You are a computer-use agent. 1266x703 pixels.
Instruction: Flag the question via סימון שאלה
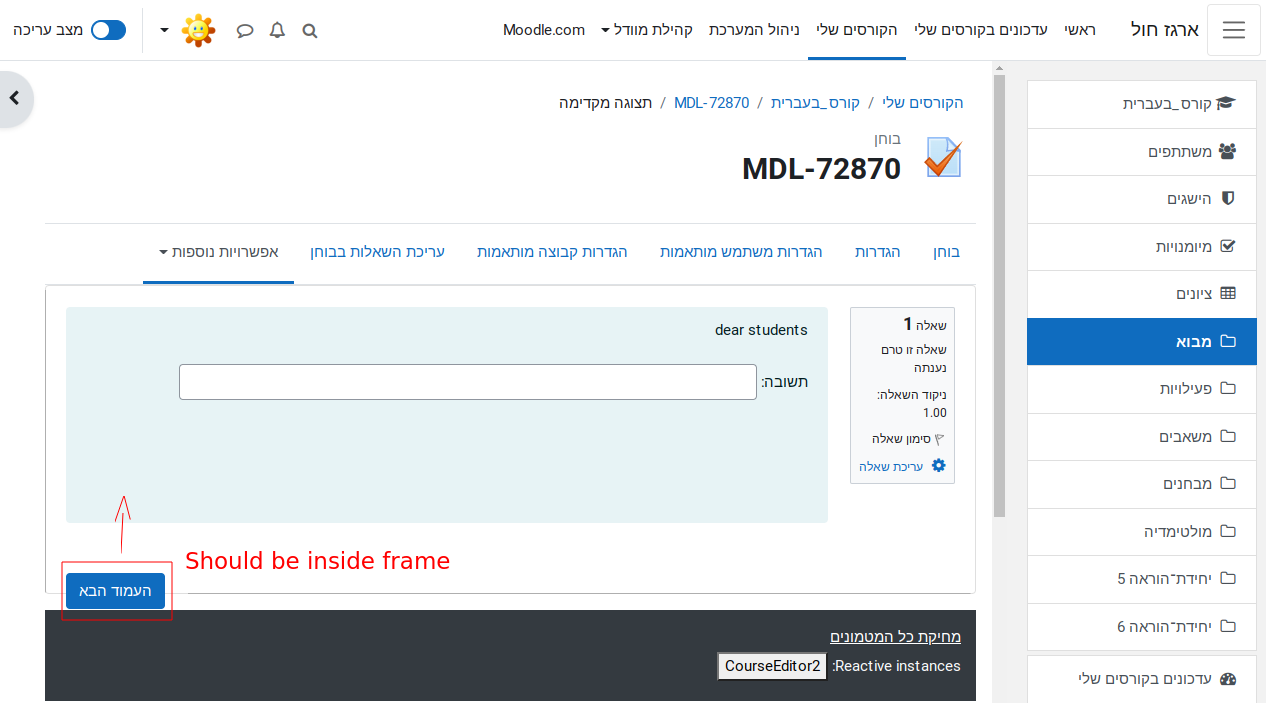pos(909,438)
